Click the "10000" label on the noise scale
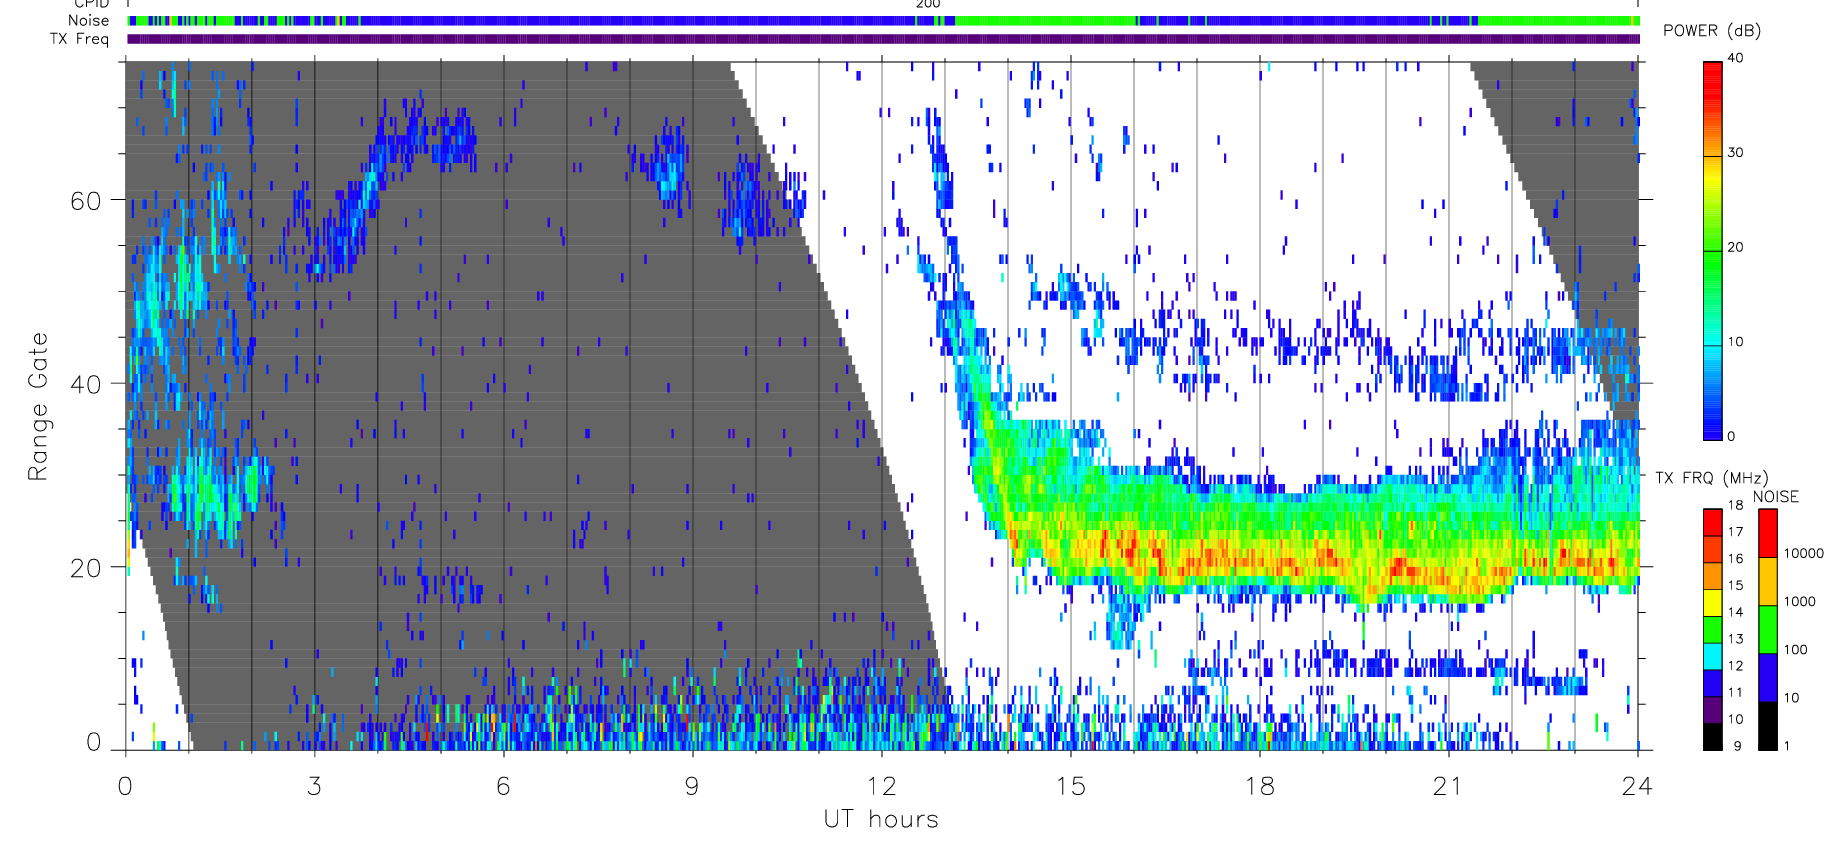 tap(1804, 554)
